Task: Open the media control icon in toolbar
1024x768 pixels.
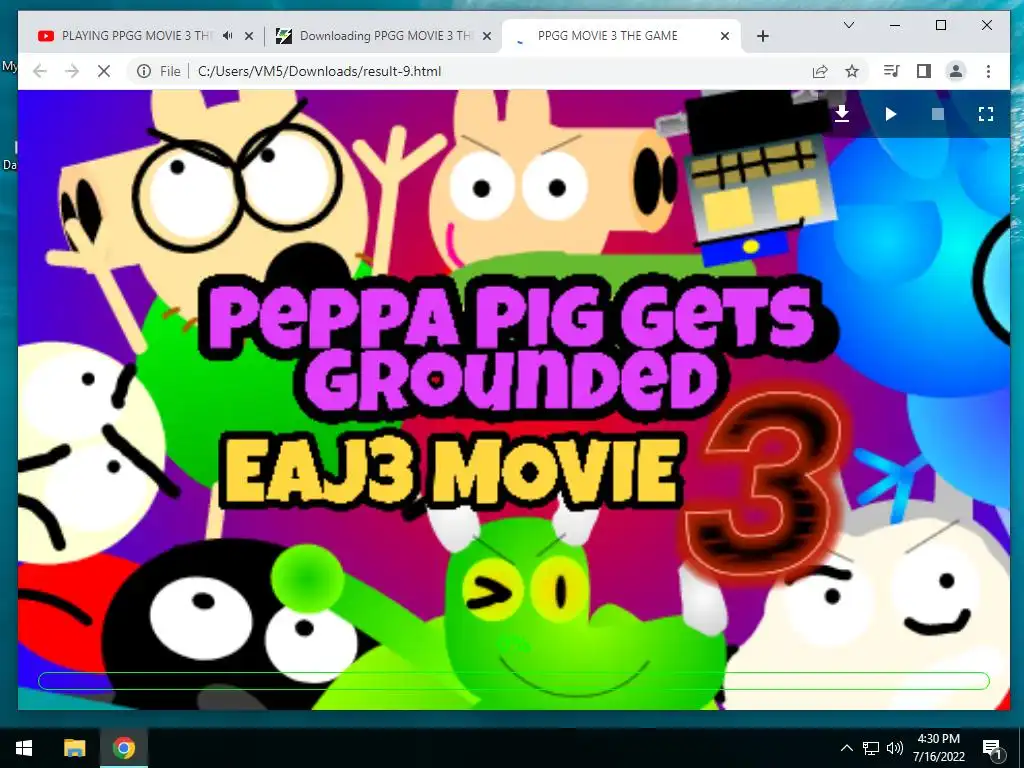Action: [891, 71]
